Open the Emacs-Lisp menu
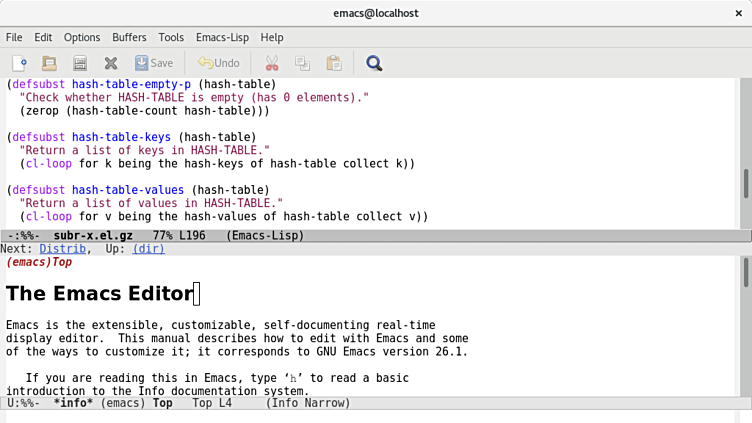Viewport: 752px width, 423px height. tap(222, 37)
